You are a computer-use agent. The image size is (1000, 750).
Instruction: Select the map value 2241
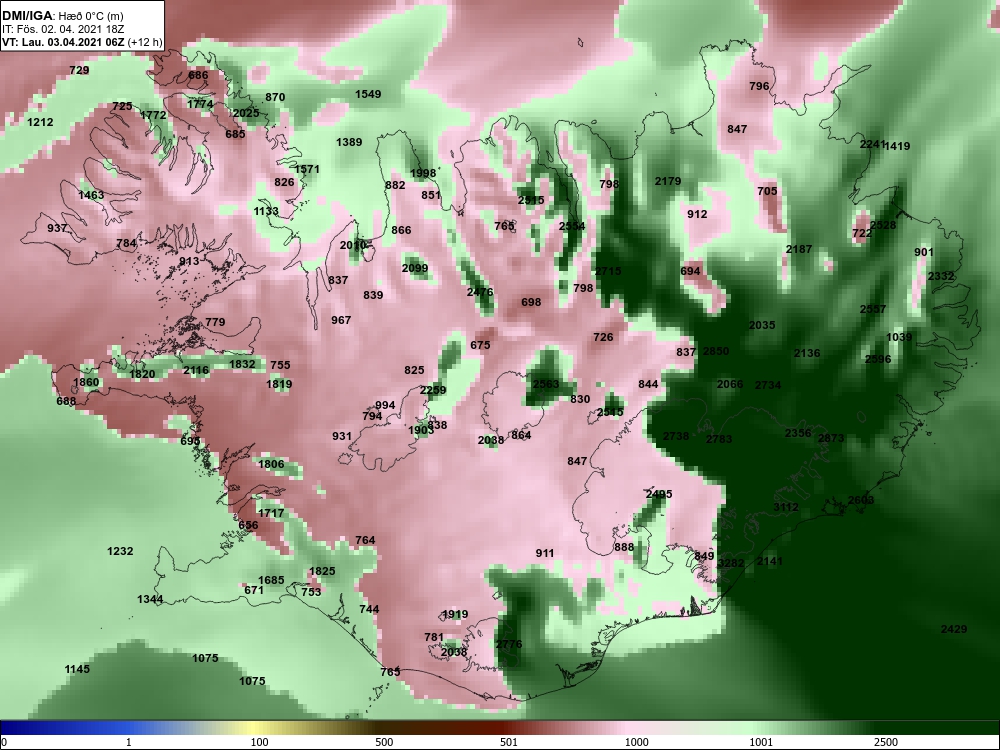click(872, 144)
